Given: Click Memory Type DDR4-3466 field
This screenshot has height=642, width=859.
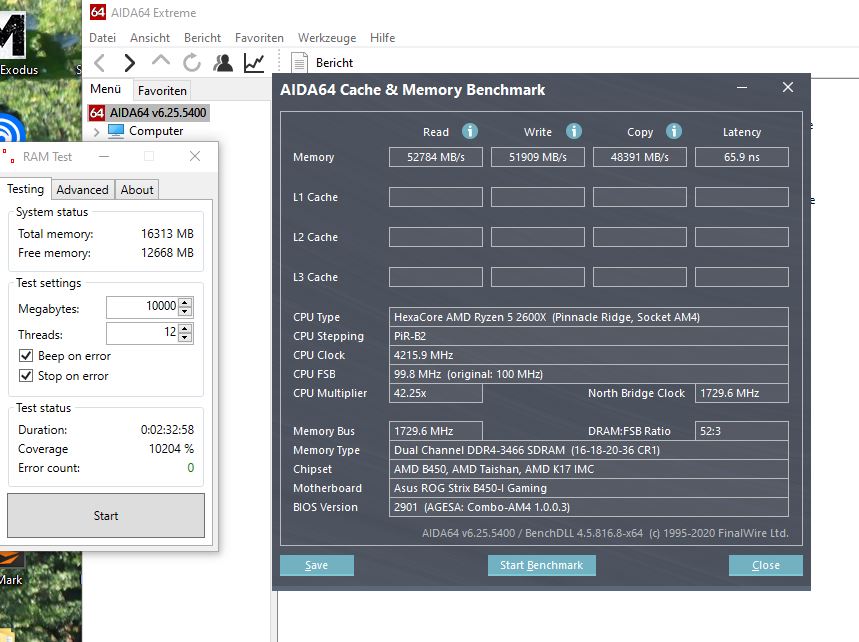Looking at the screenshot, I should (x=589, y=450).
